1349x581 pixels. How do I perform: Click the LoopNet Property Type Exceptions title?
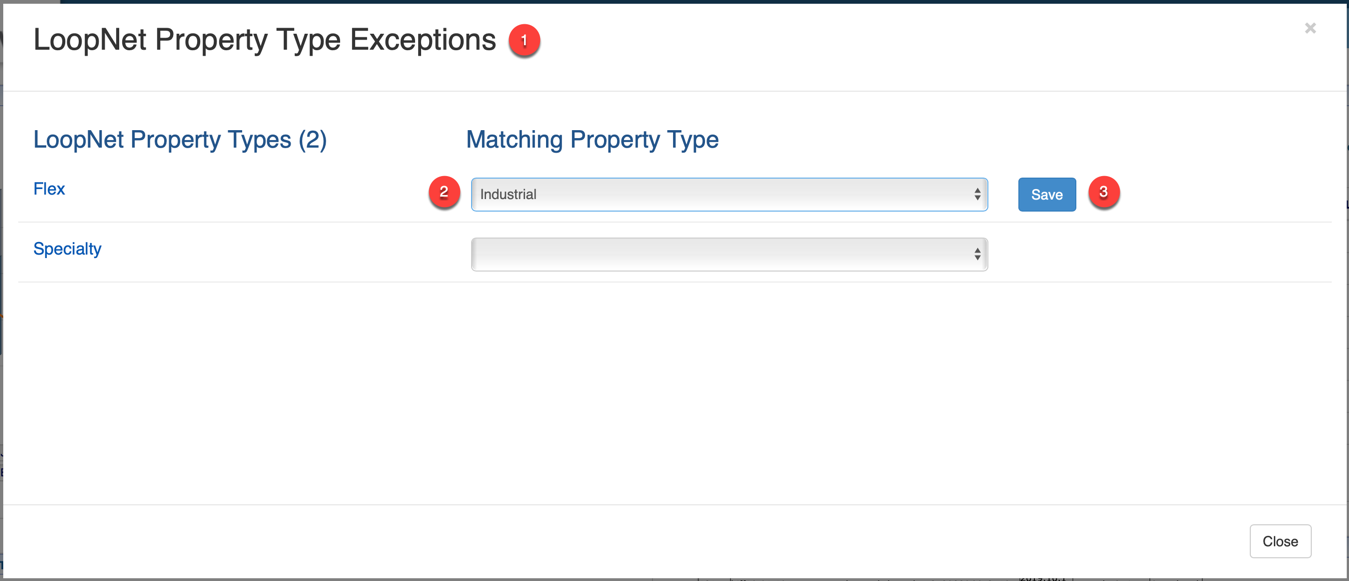(x=264, y=41)
